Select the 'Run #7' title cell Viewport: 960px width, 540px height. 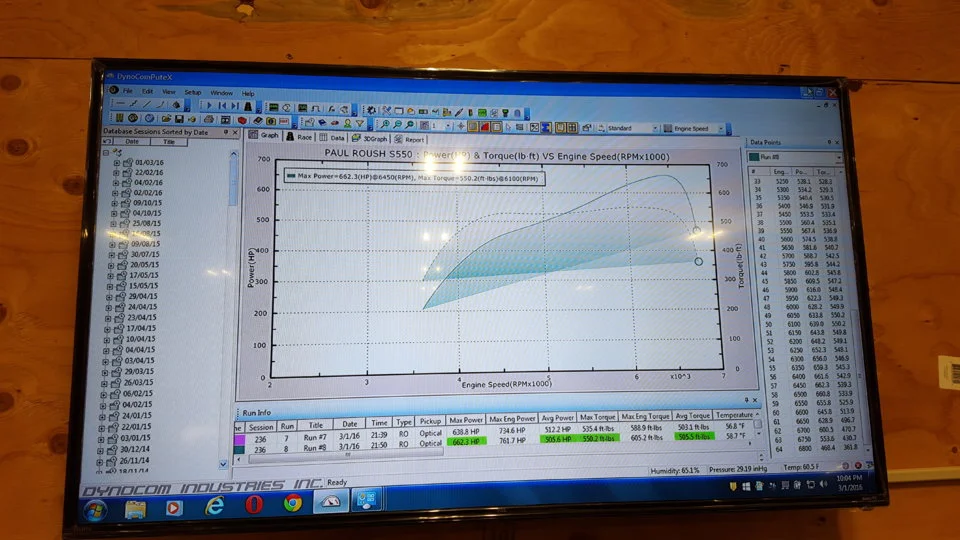tap(315, 438)
